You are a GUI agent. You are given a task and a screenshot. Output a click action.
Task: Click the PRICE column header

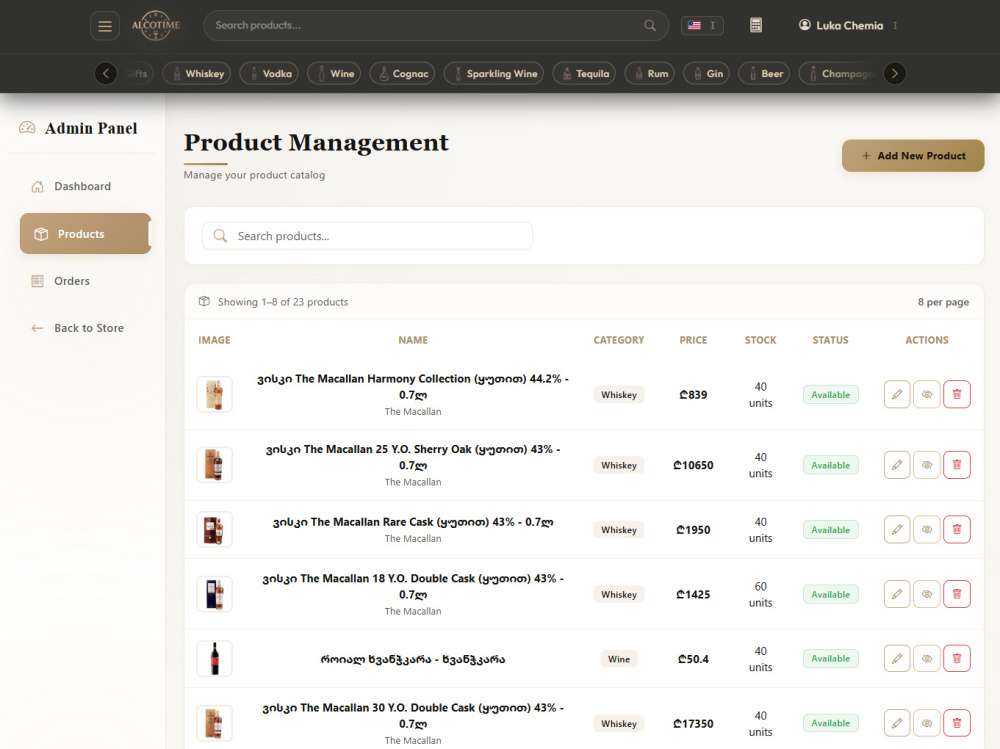(693, 340)
